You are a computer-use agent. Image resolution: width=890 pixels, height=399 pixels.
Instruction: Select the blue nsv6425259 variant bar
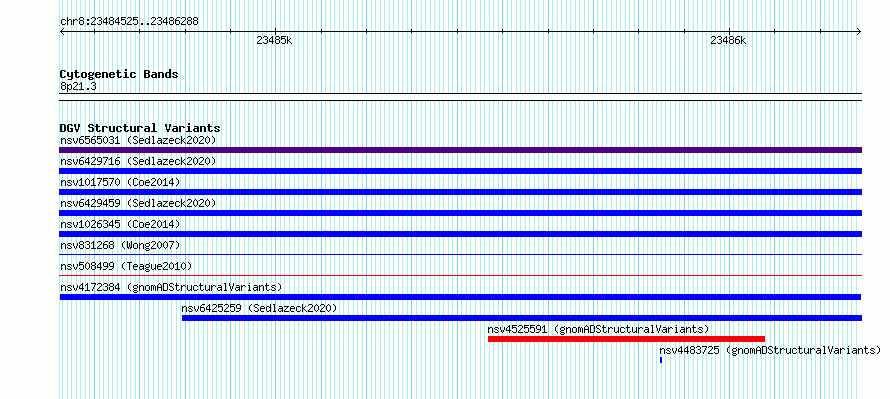(x=522, y=318)
